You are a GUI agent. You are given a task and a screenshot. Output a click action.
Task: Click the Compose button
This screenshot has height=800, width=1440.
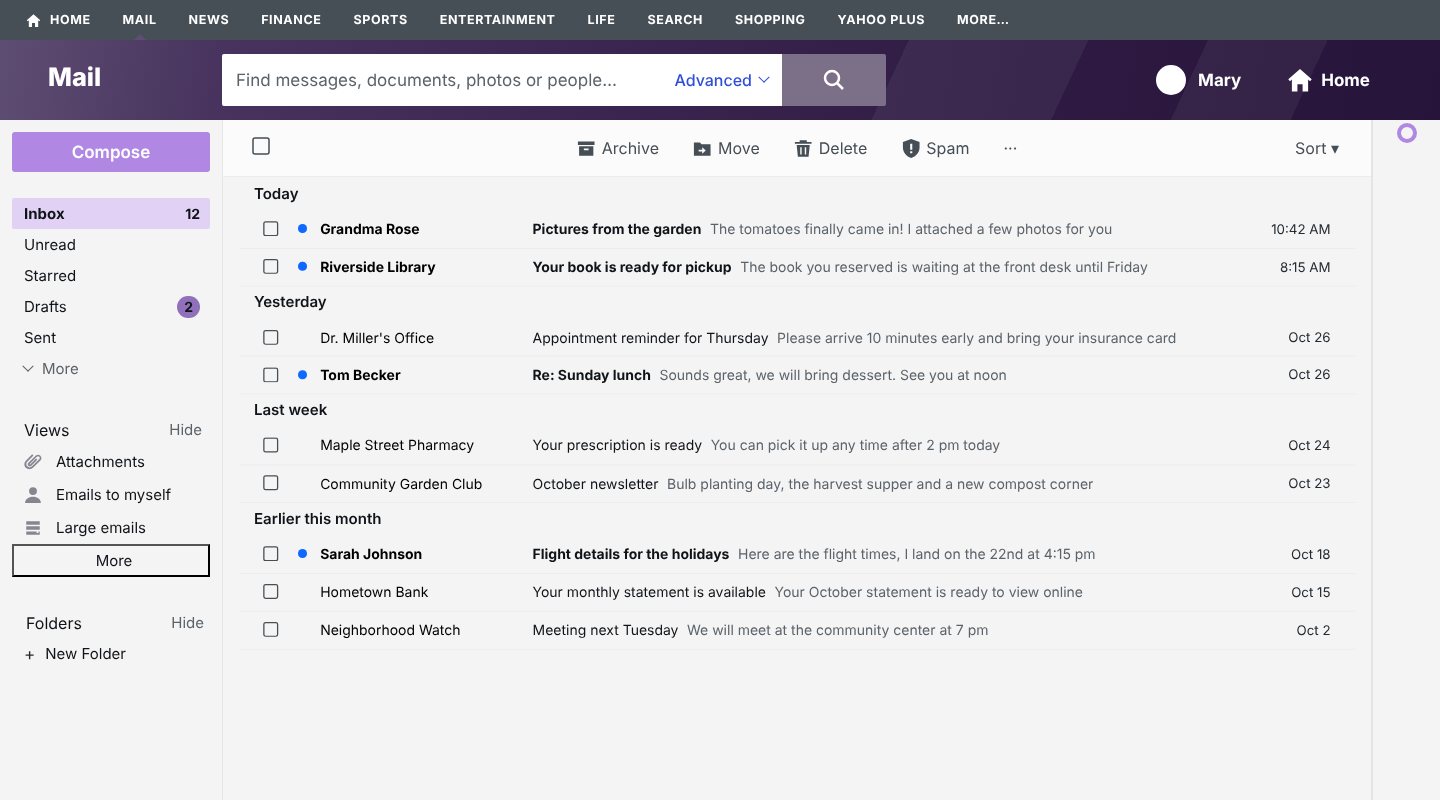(111, 152)
